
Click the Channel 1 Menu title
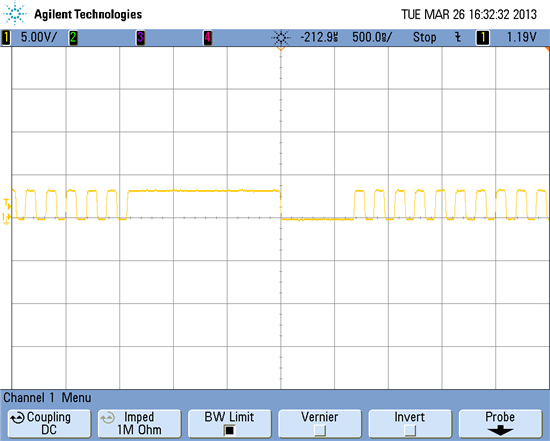pyautogui.click(x=47, y=398)
